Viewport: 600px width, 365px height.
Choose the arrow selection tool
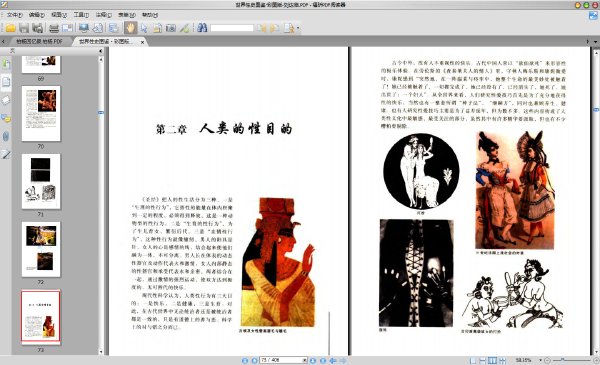[x=144, y=28]
